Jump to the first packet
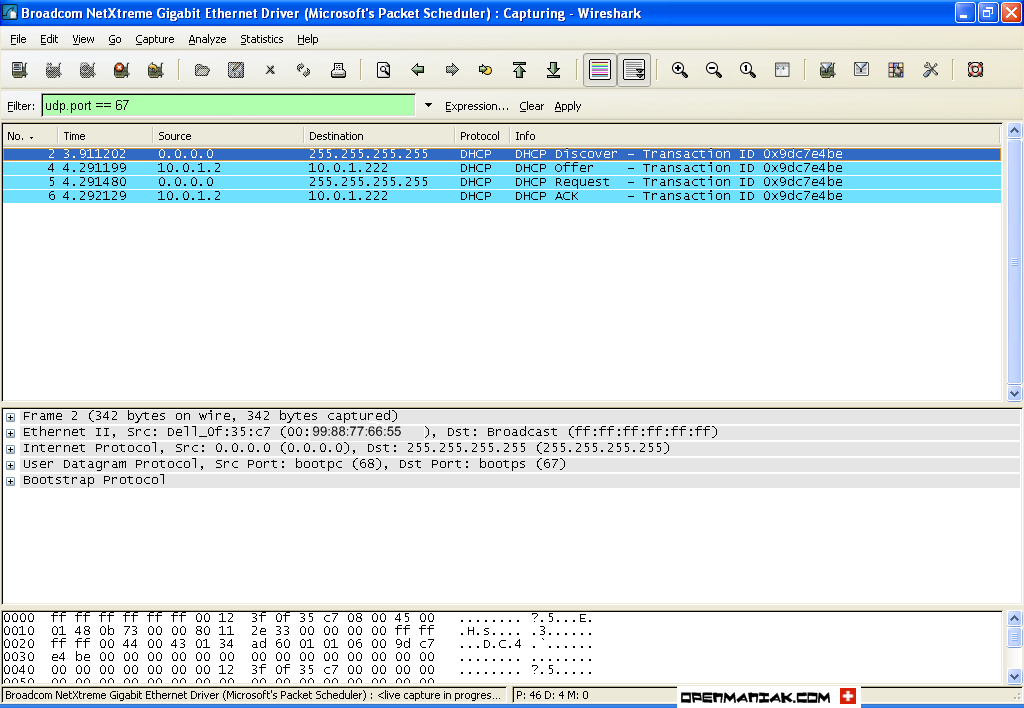1024x708 pixels. coord(520,70)
